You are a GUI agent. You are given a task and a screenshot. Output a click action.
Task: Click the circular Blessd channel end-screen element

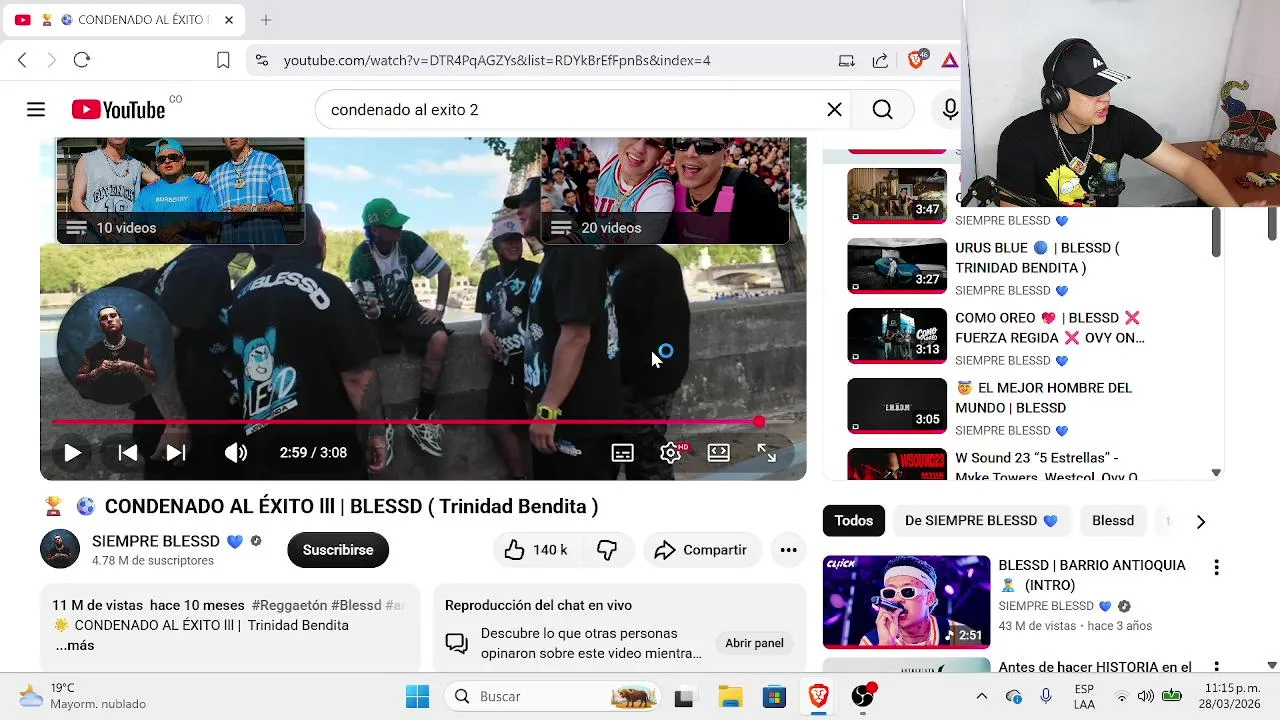[114, 346]
